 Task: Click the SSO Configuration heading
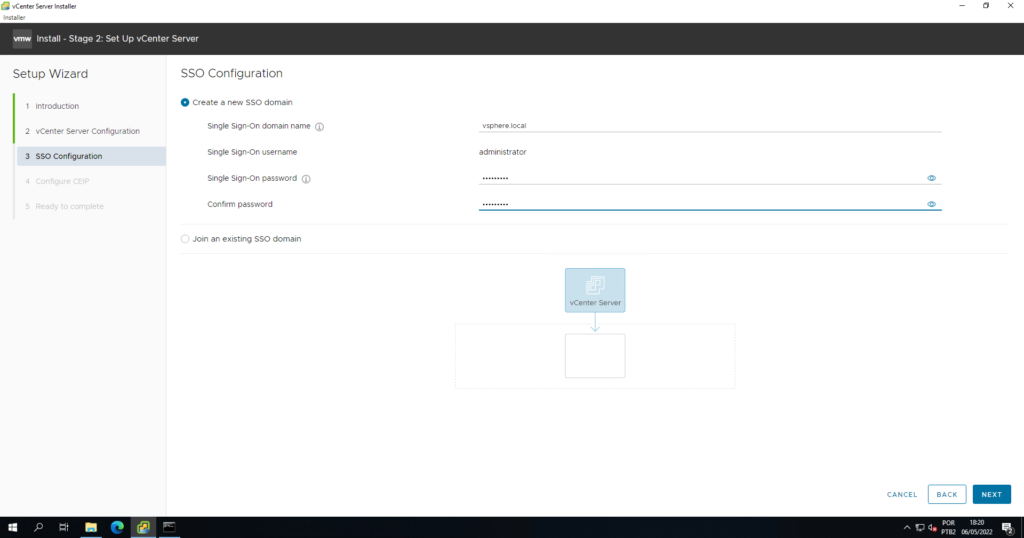click(232, 73)
